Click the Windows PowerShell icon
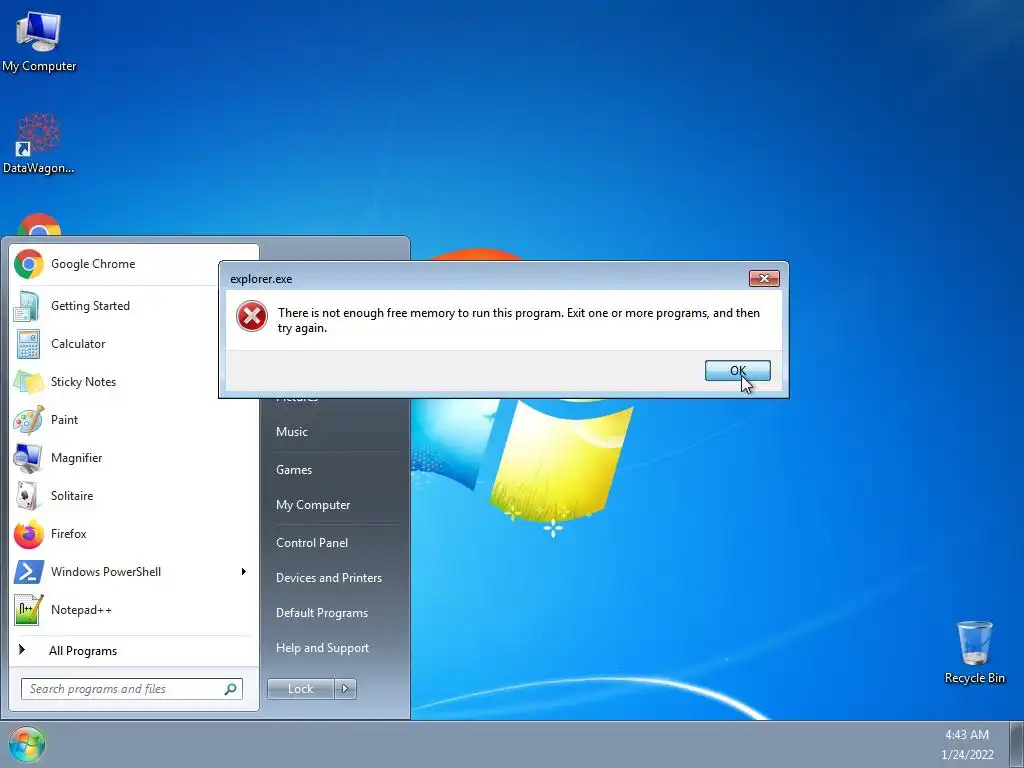The image size is (1024, 768). click(28, 571)
